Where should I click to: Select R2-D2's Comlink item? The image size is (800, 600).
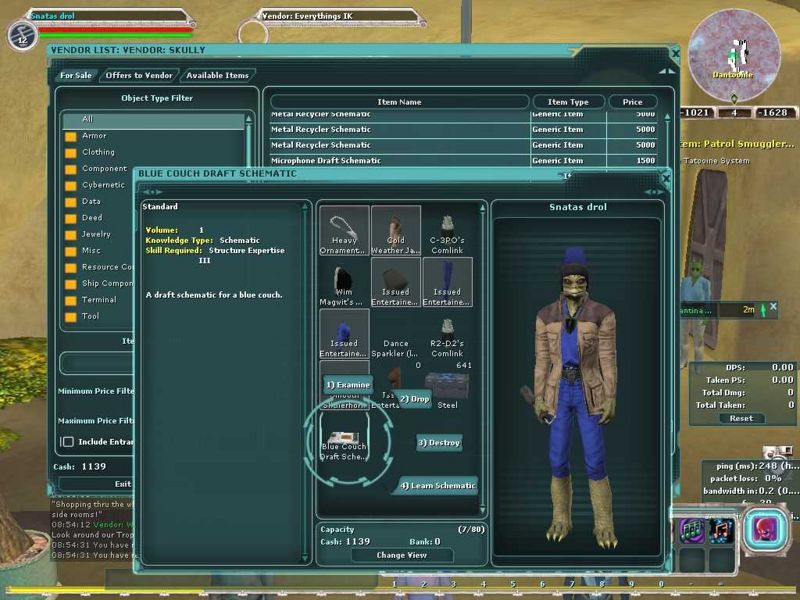coord(447,334)
